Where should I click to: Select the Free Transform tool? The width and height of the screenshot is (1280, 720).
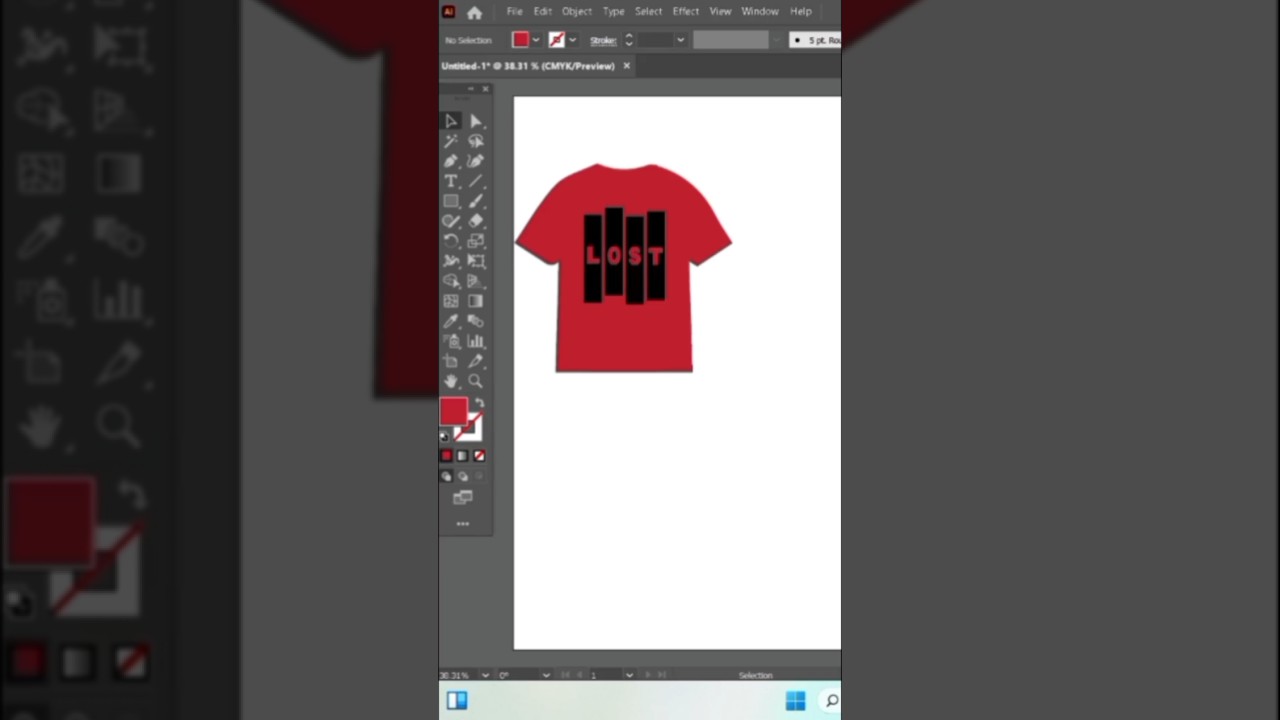tap(476, 261)
